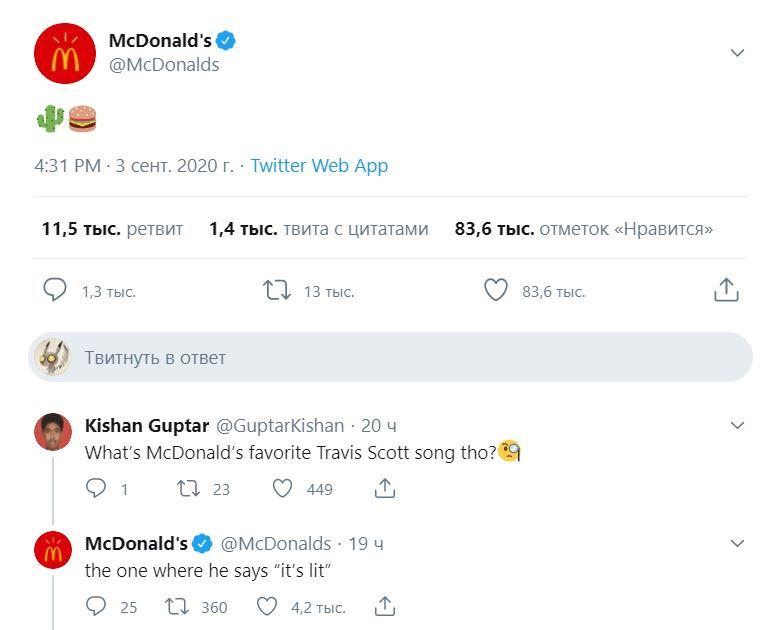Like McDonald's "it's lit" reply

(x=267, y=606)
